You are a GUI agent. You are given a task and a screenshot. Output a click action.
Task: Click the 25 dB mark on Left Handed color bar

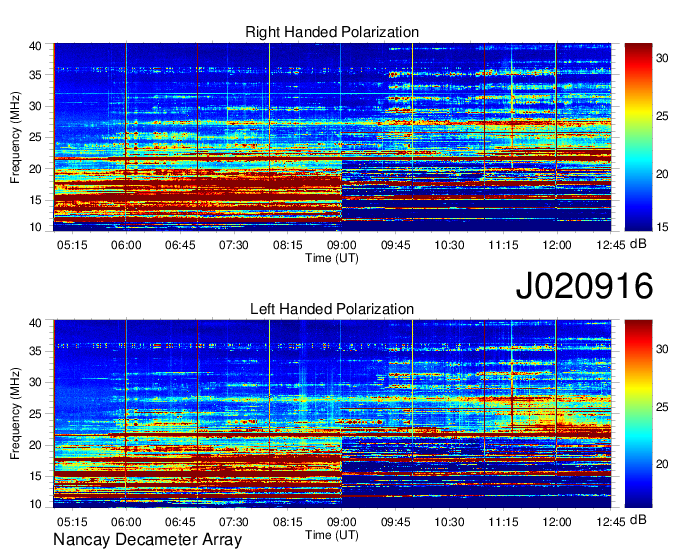[x=662, y=407]
